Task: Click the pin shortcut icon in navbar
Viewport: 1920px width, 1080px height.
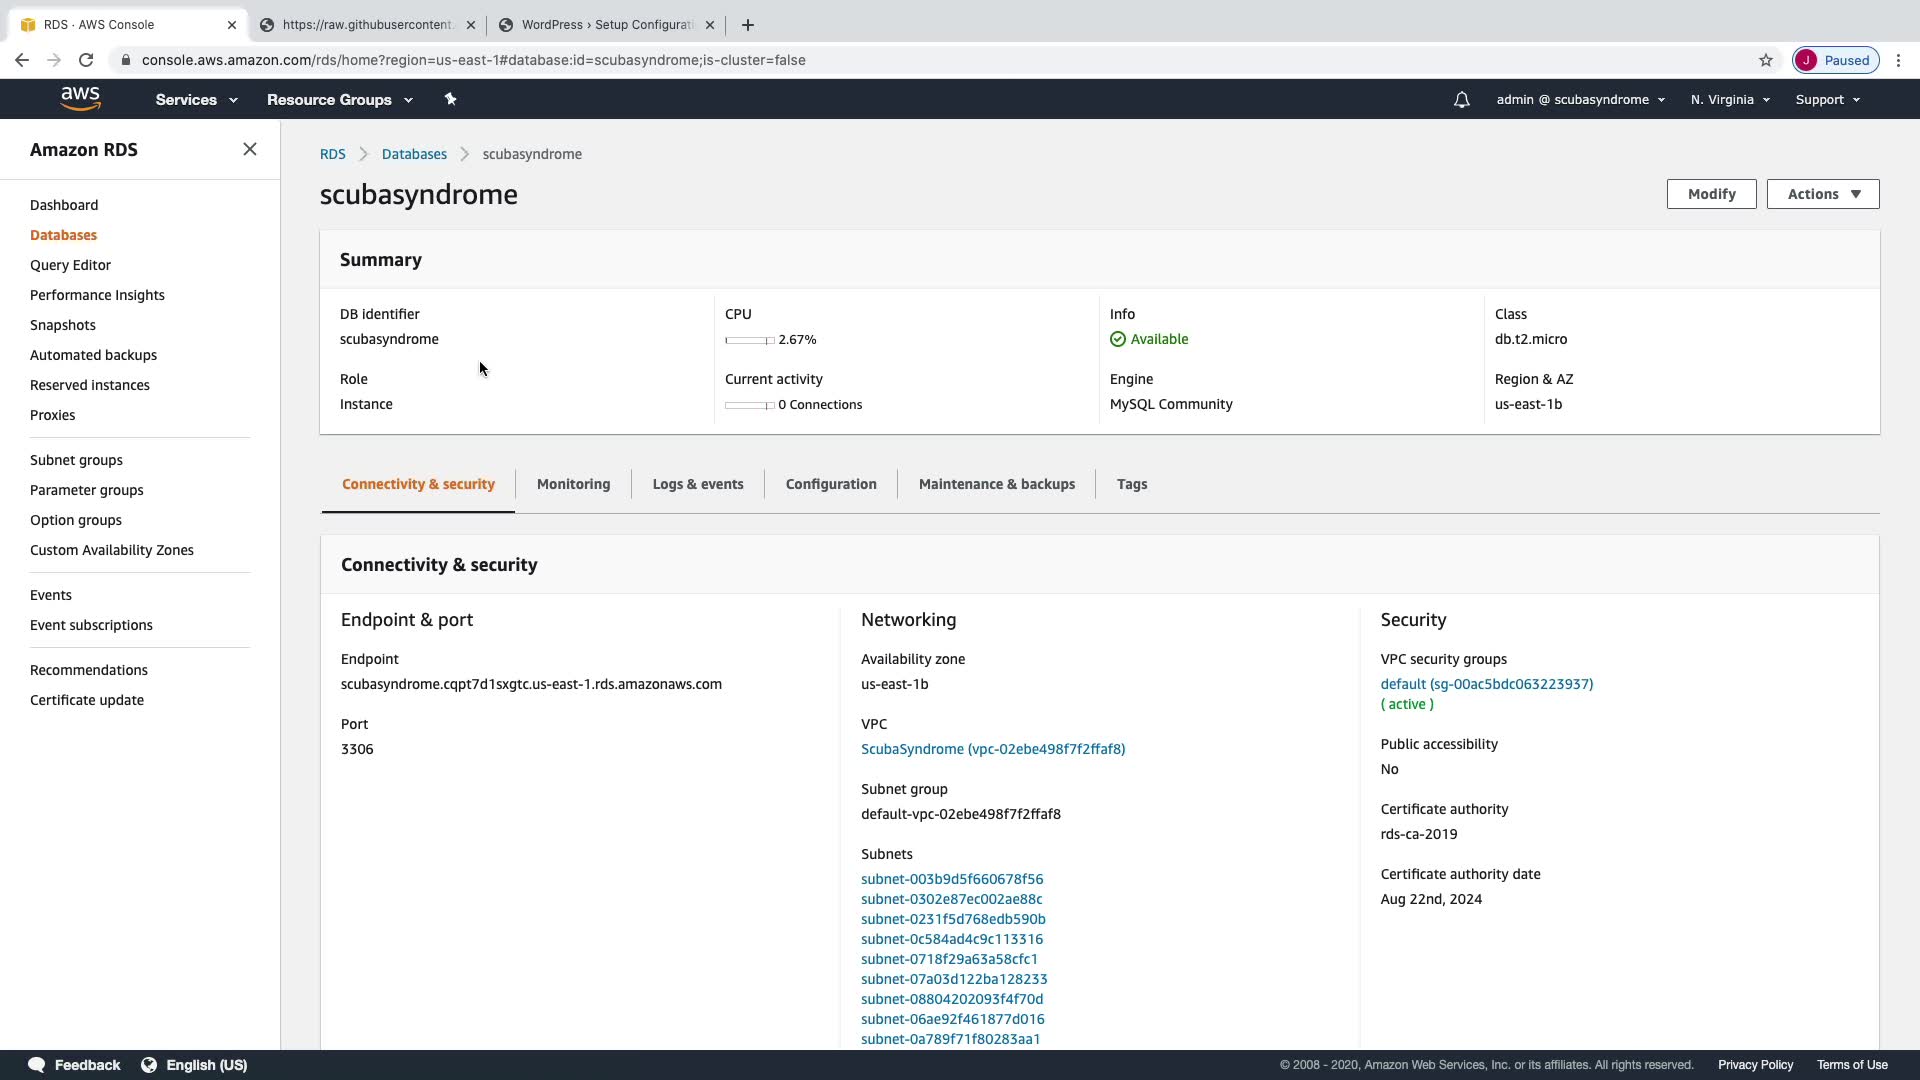Action: point(450,99)
